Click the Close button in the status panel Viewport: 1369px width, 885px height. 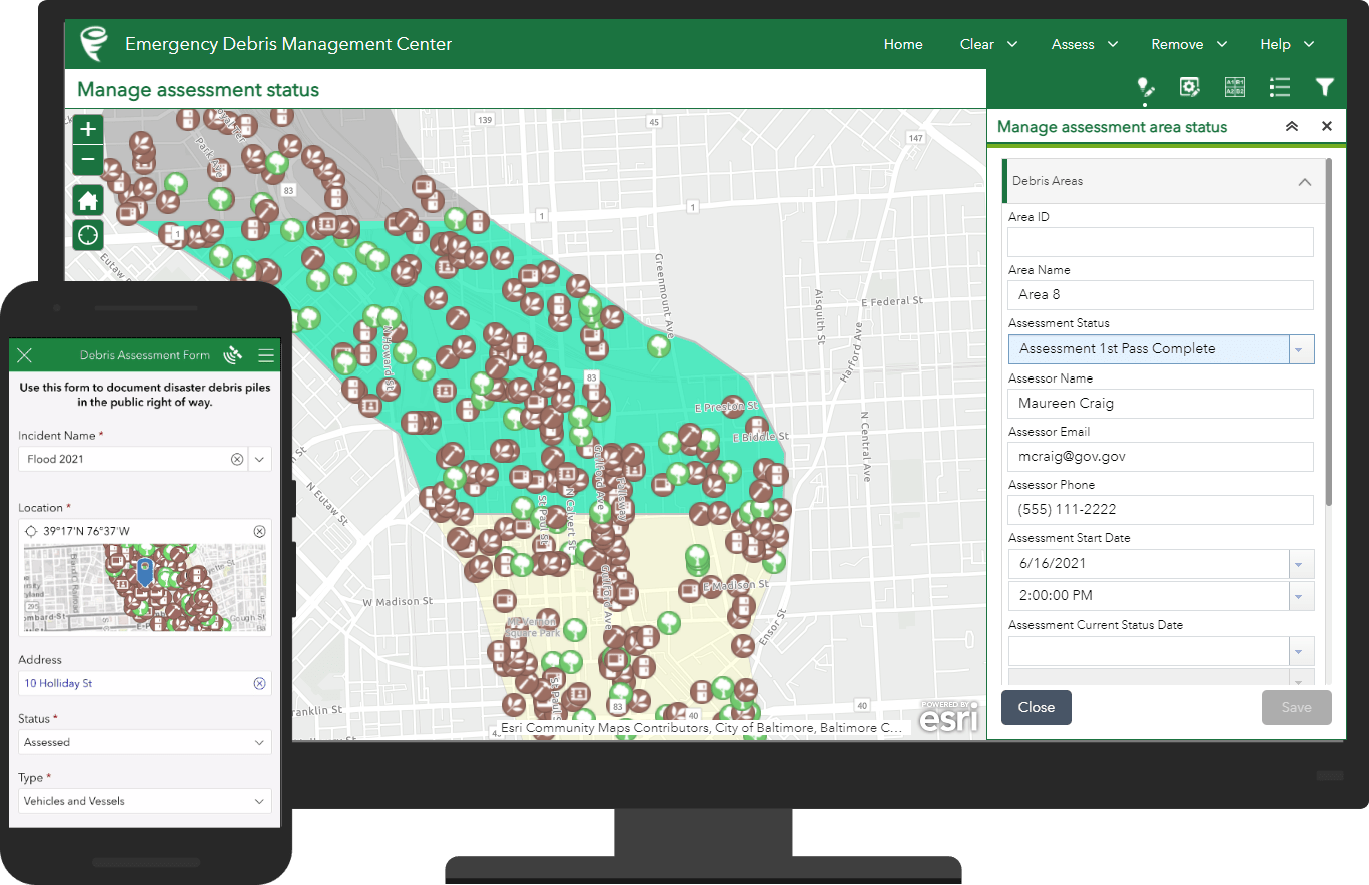click(x=1036, y=707)
